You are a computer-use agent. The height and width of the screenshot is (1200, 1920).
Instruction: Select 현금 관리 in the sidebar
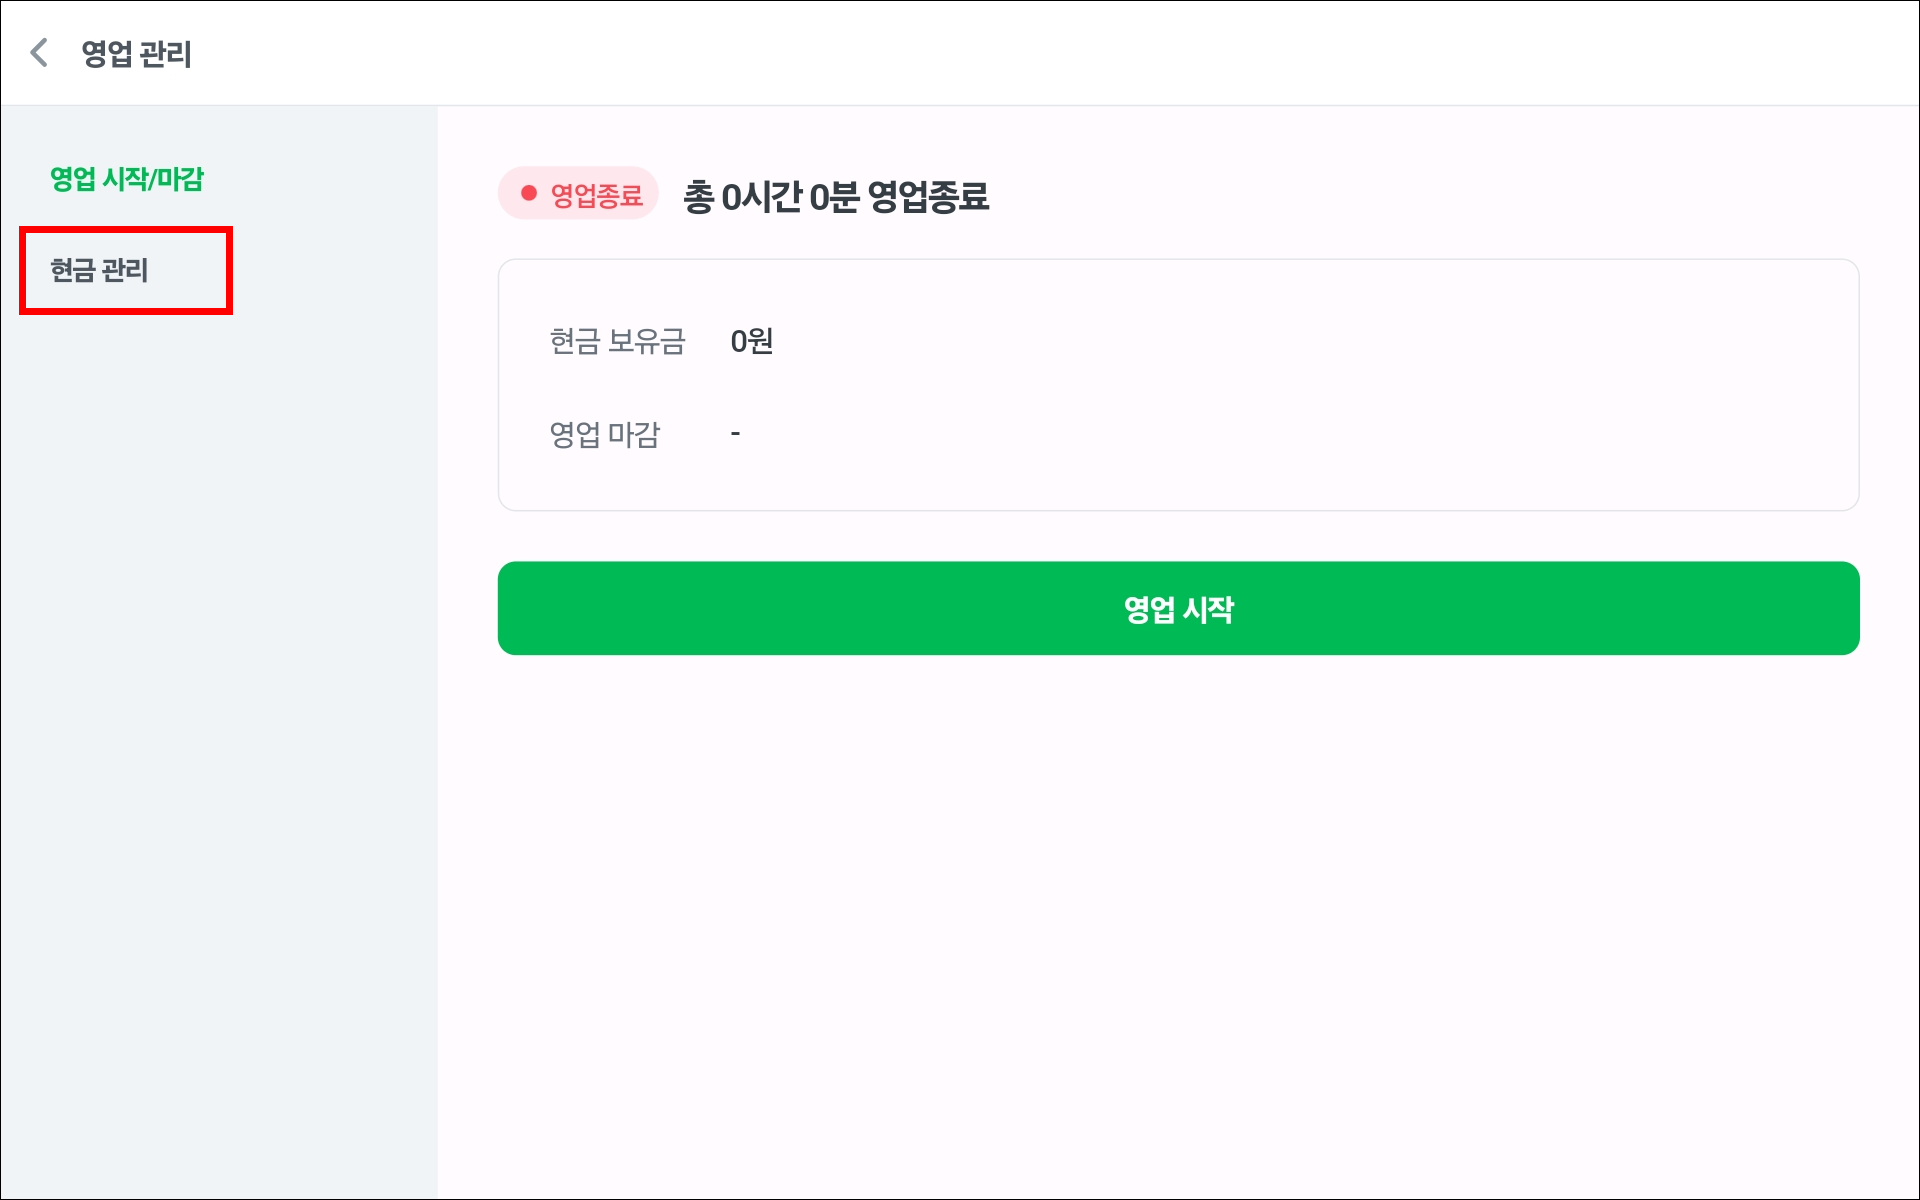point(100,270)
